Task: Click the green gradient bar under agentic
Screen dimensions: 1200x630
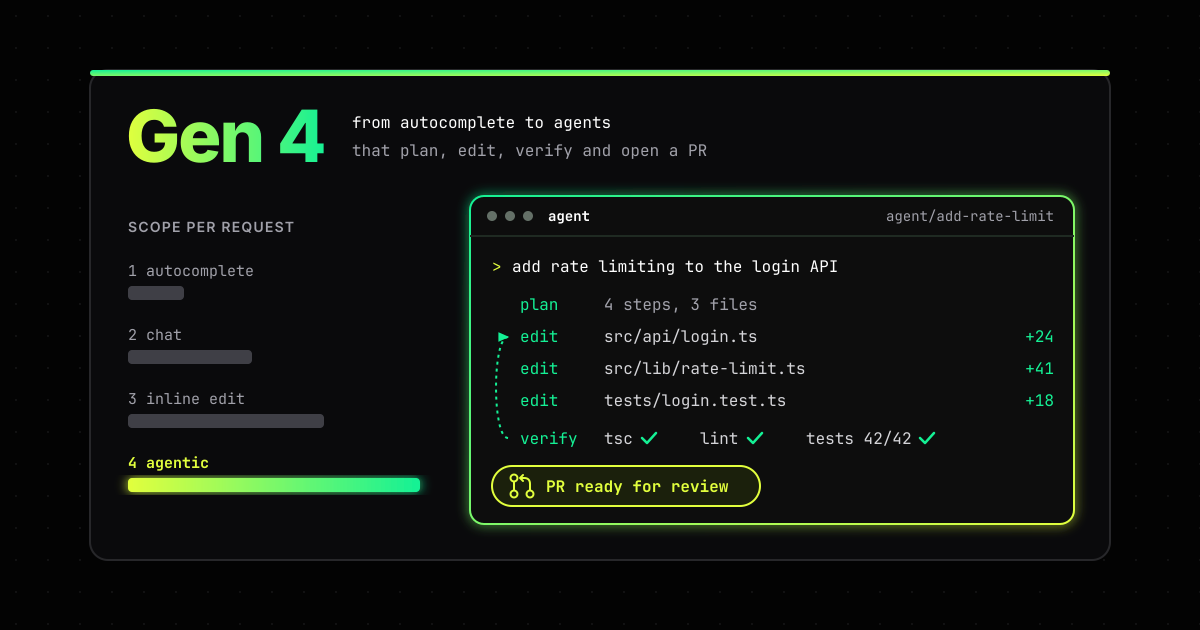Action: (274, 485)
